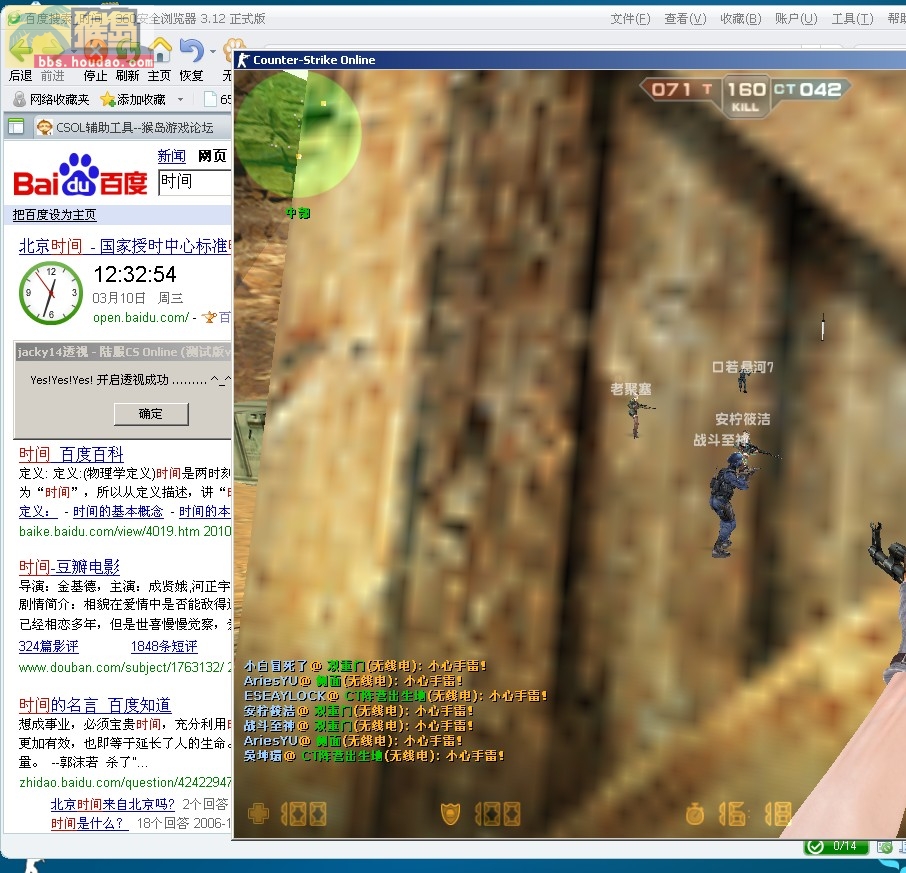This screenshot has width=906, height=873.
Task: Open the 文件(F) menu
Action: pos(630,19)
